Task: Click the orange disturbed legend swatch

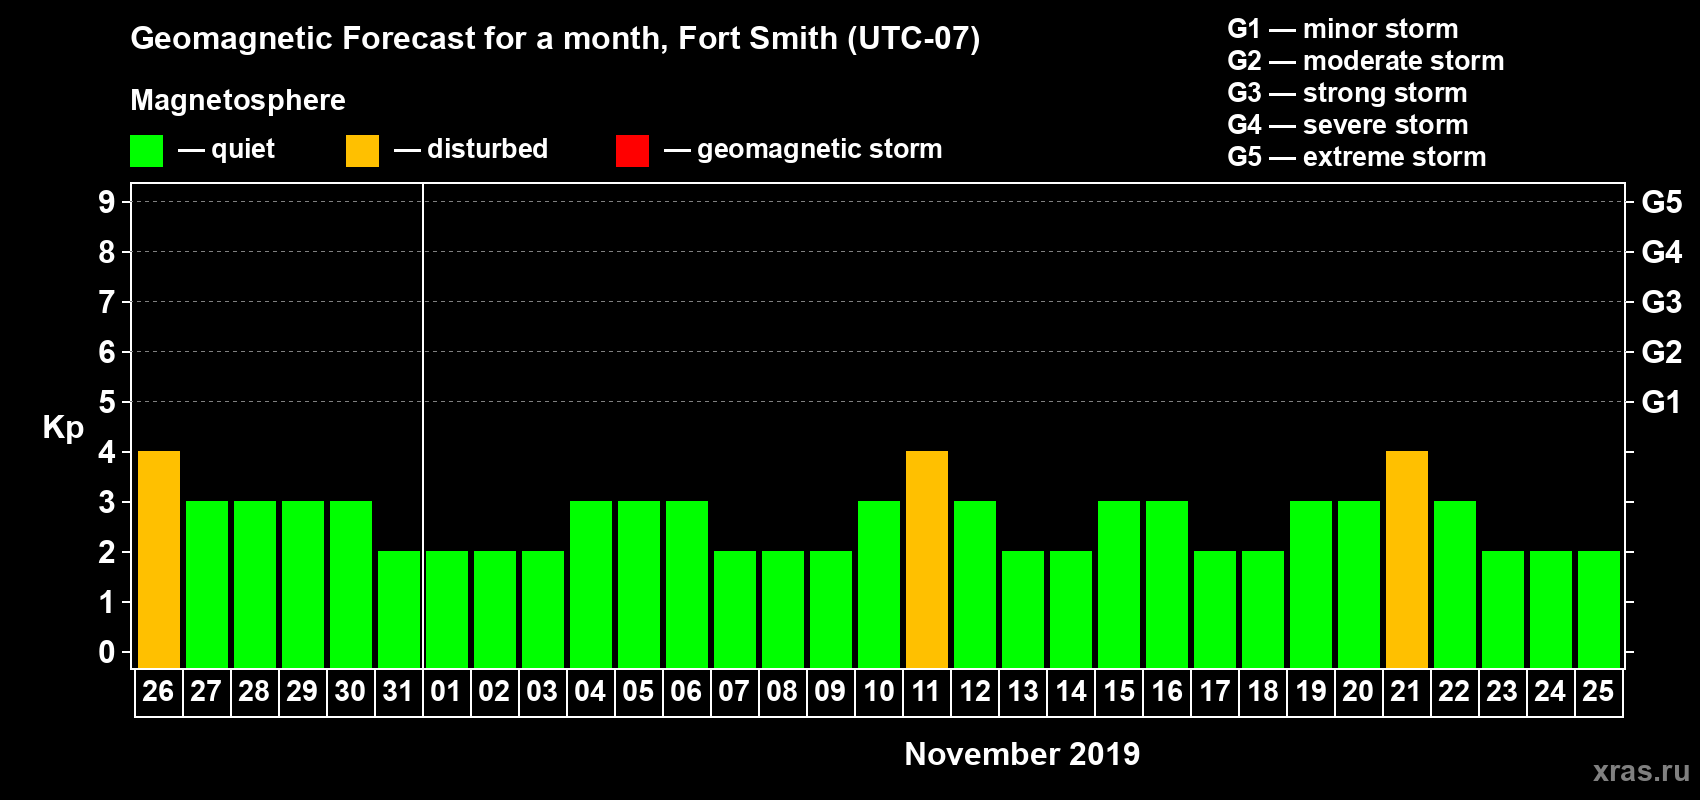Action: 363,151
